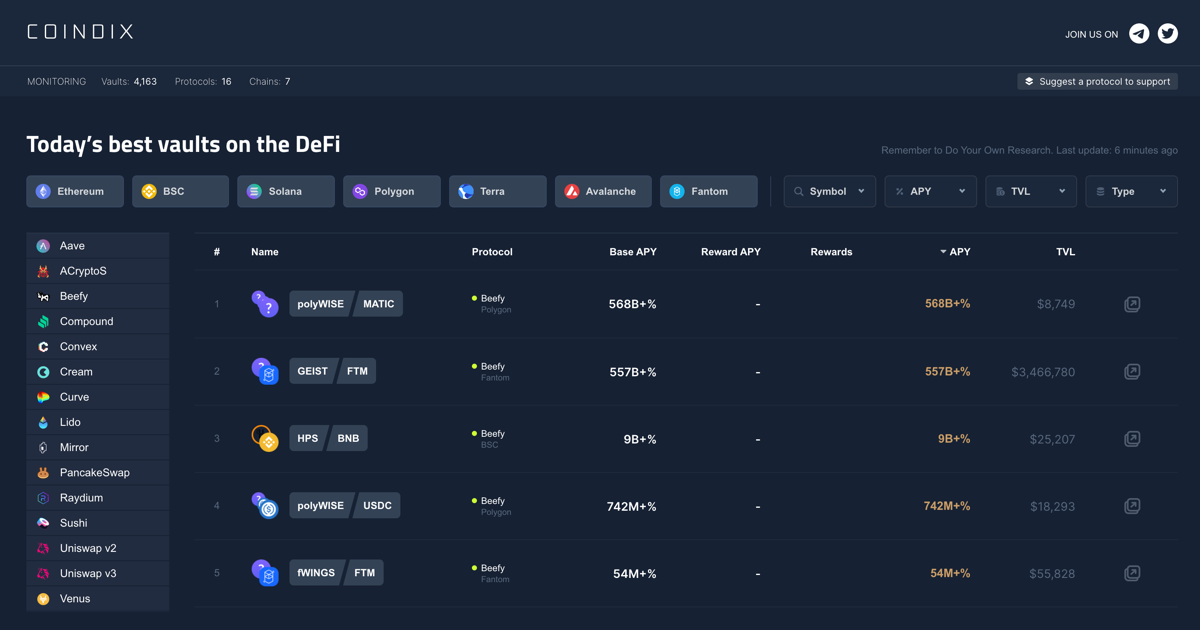Click the fWINGS symbol tag
The image size is (1200, 630).
pyautogui.click(x=317, y=572)
